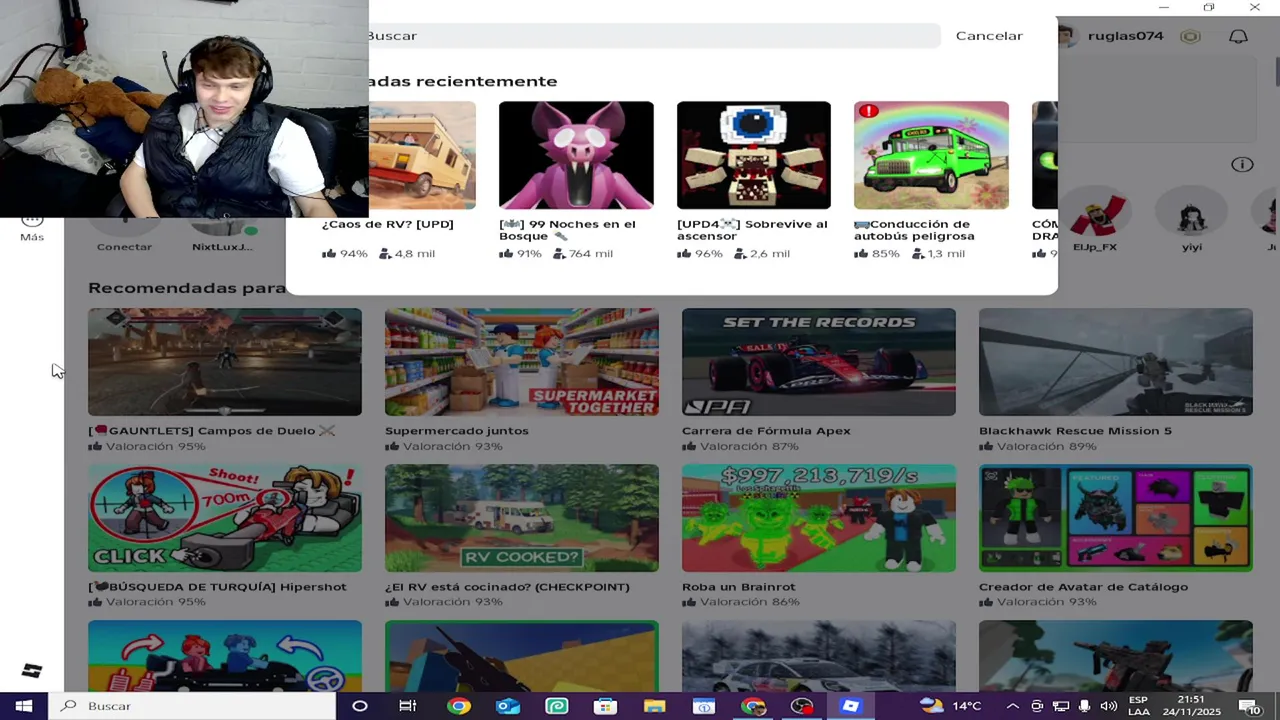Screen dimensions: 1280x720
Task: Click the Robux balance icon
Action: point(1190,36)
